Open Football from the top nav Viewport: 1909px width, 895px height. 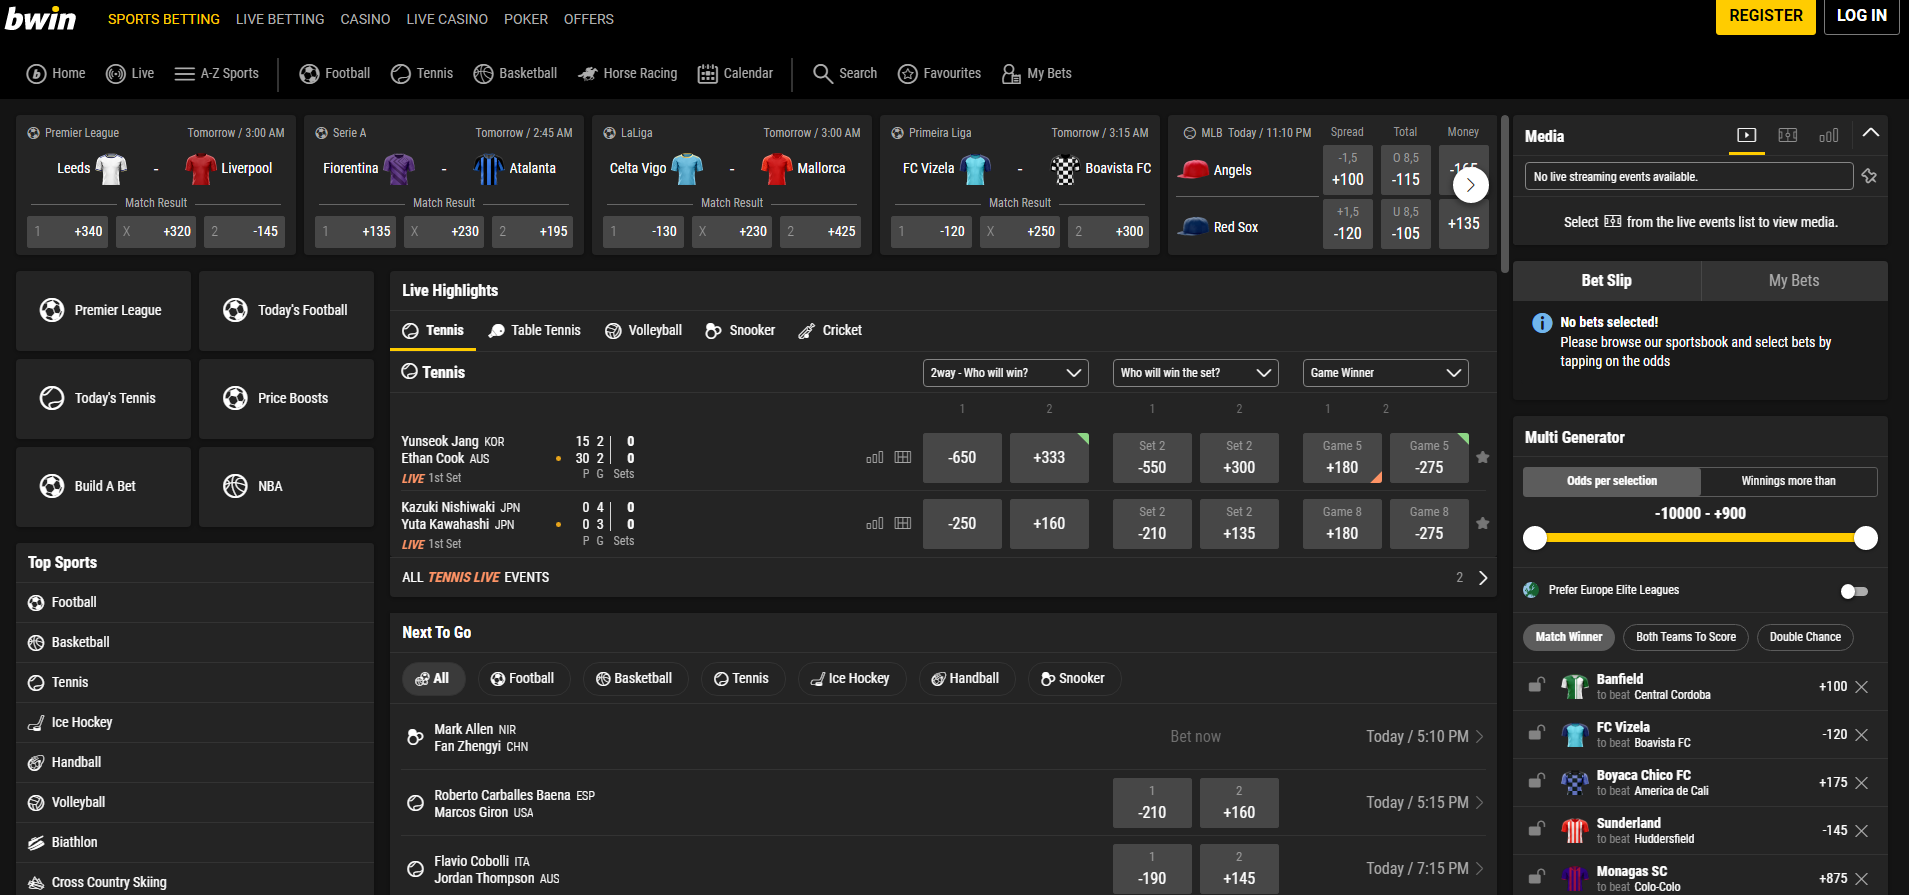click(x=335, y=73)
